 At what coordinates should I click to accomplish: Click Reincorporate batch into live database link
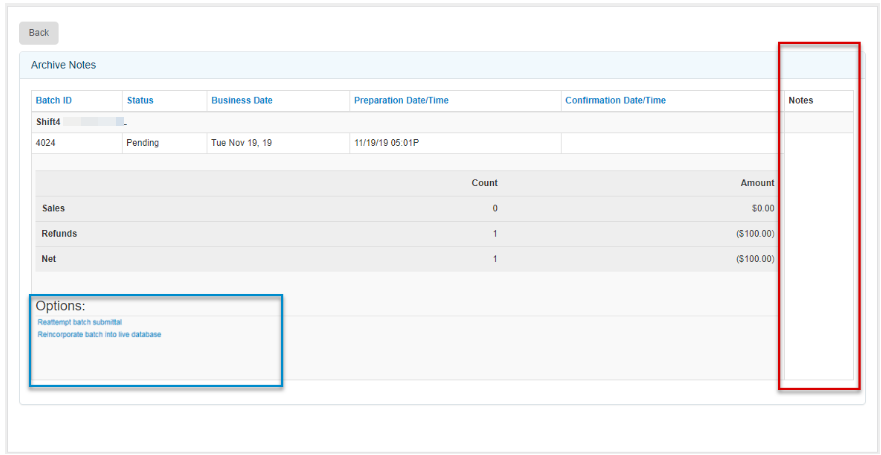click(x=99, y=334)
